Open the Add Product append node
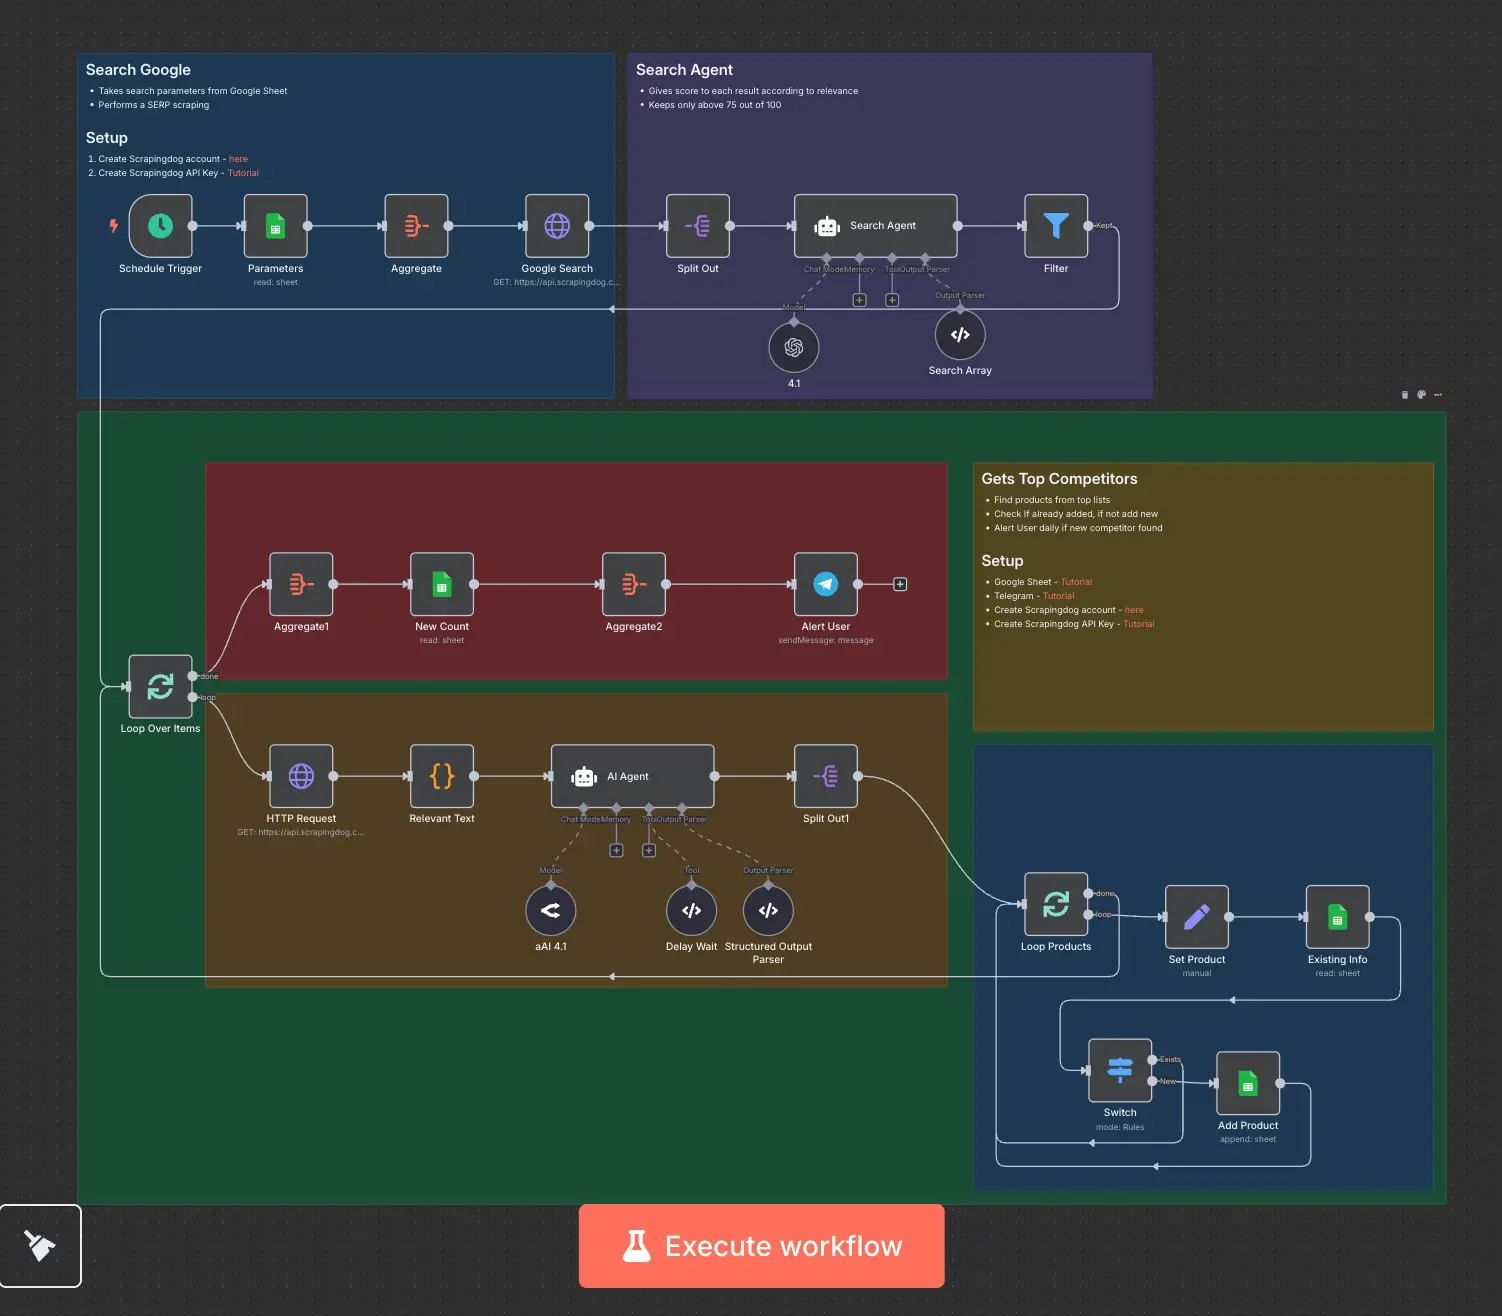Image resolution: width=1502 pixels, height=1316 pixels. (1247, 1084)
